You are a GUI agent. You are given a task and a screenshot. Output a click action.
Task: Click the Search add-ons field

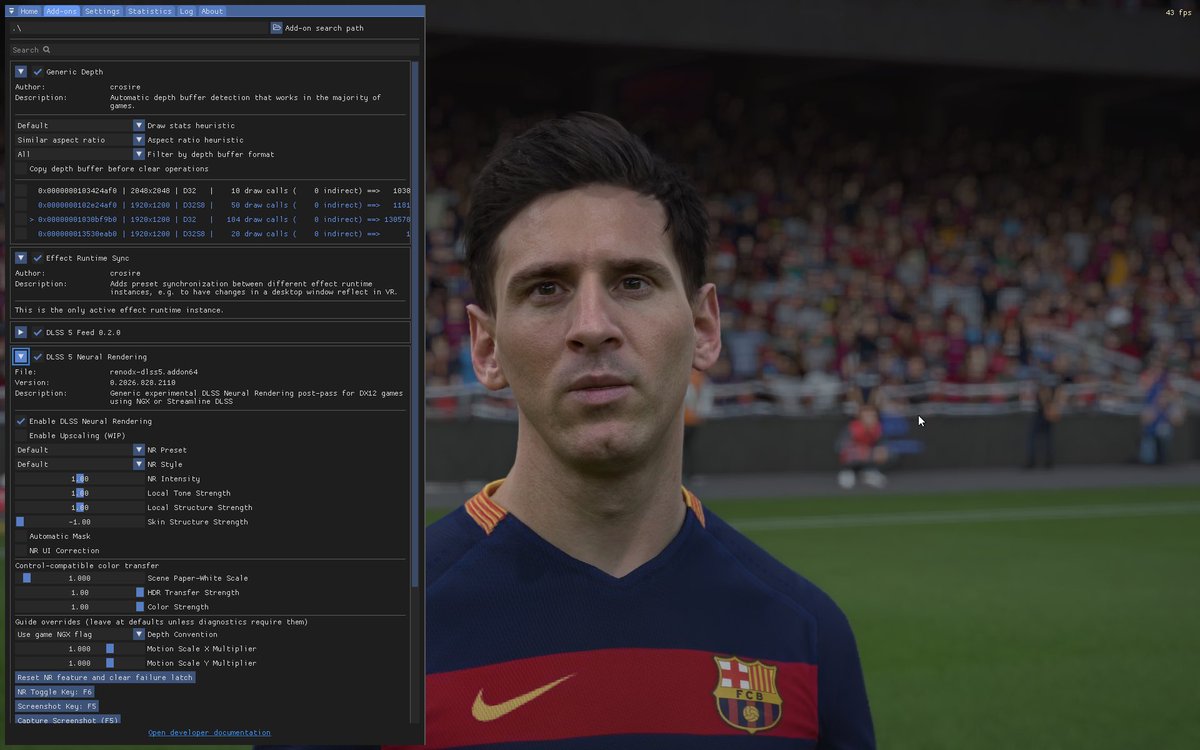pyautogui.click(x=215, y=49)
